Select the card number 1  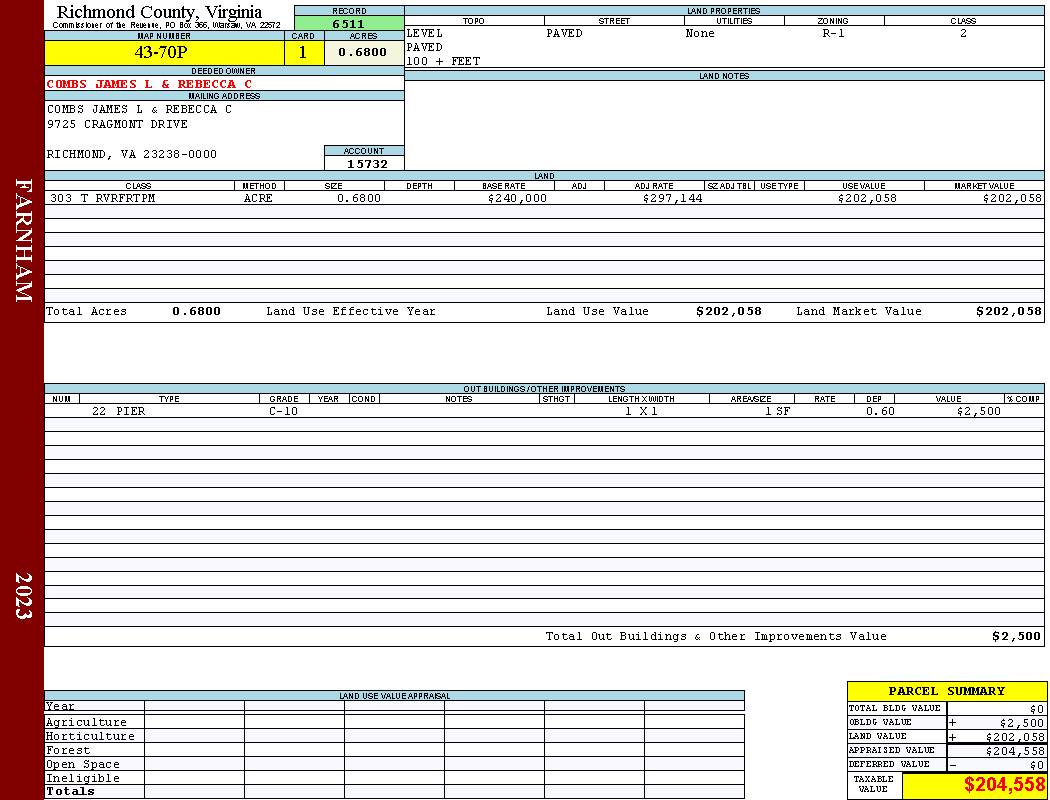tap(303, 52)
